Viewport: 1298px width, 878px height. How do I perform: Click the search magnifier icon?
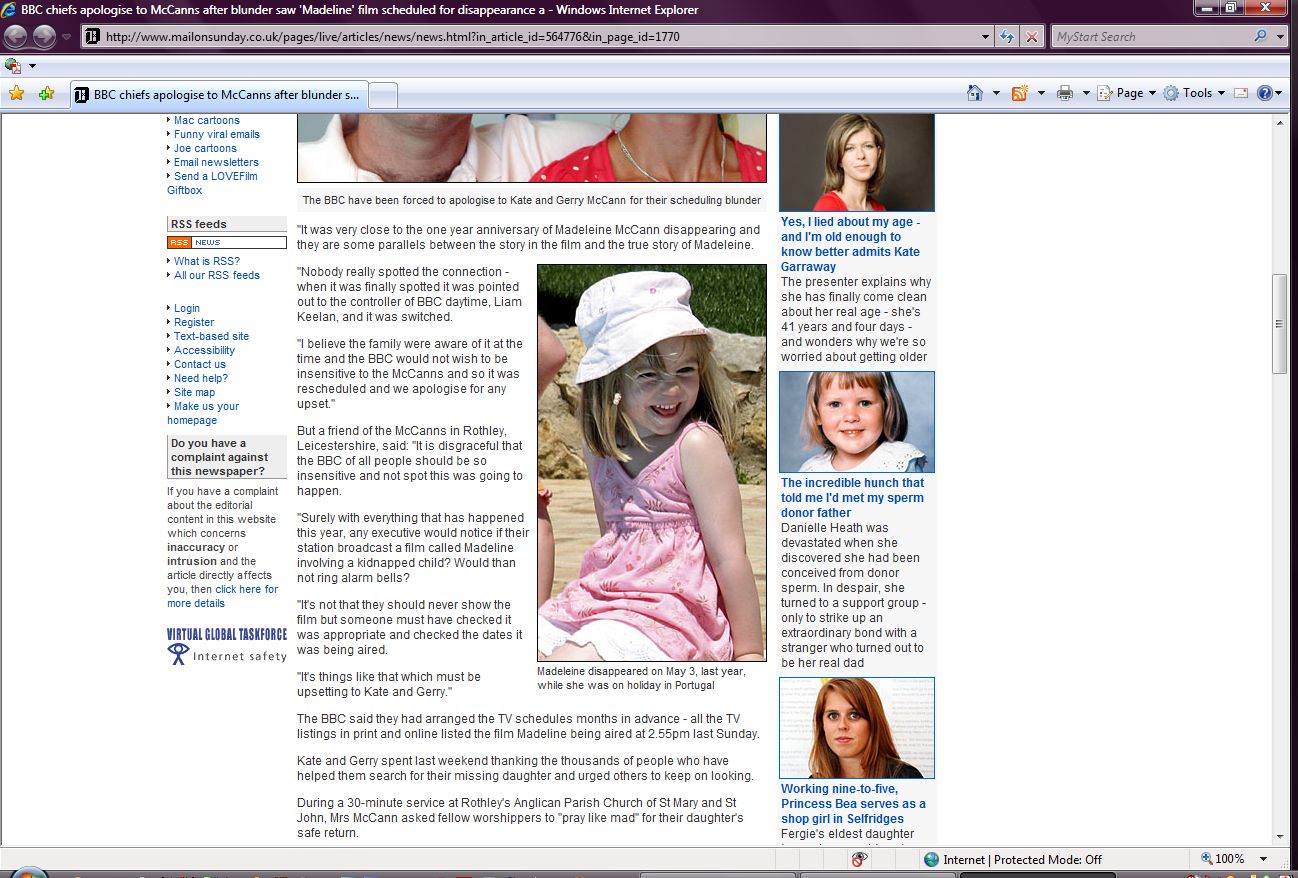pos(1260,37)
